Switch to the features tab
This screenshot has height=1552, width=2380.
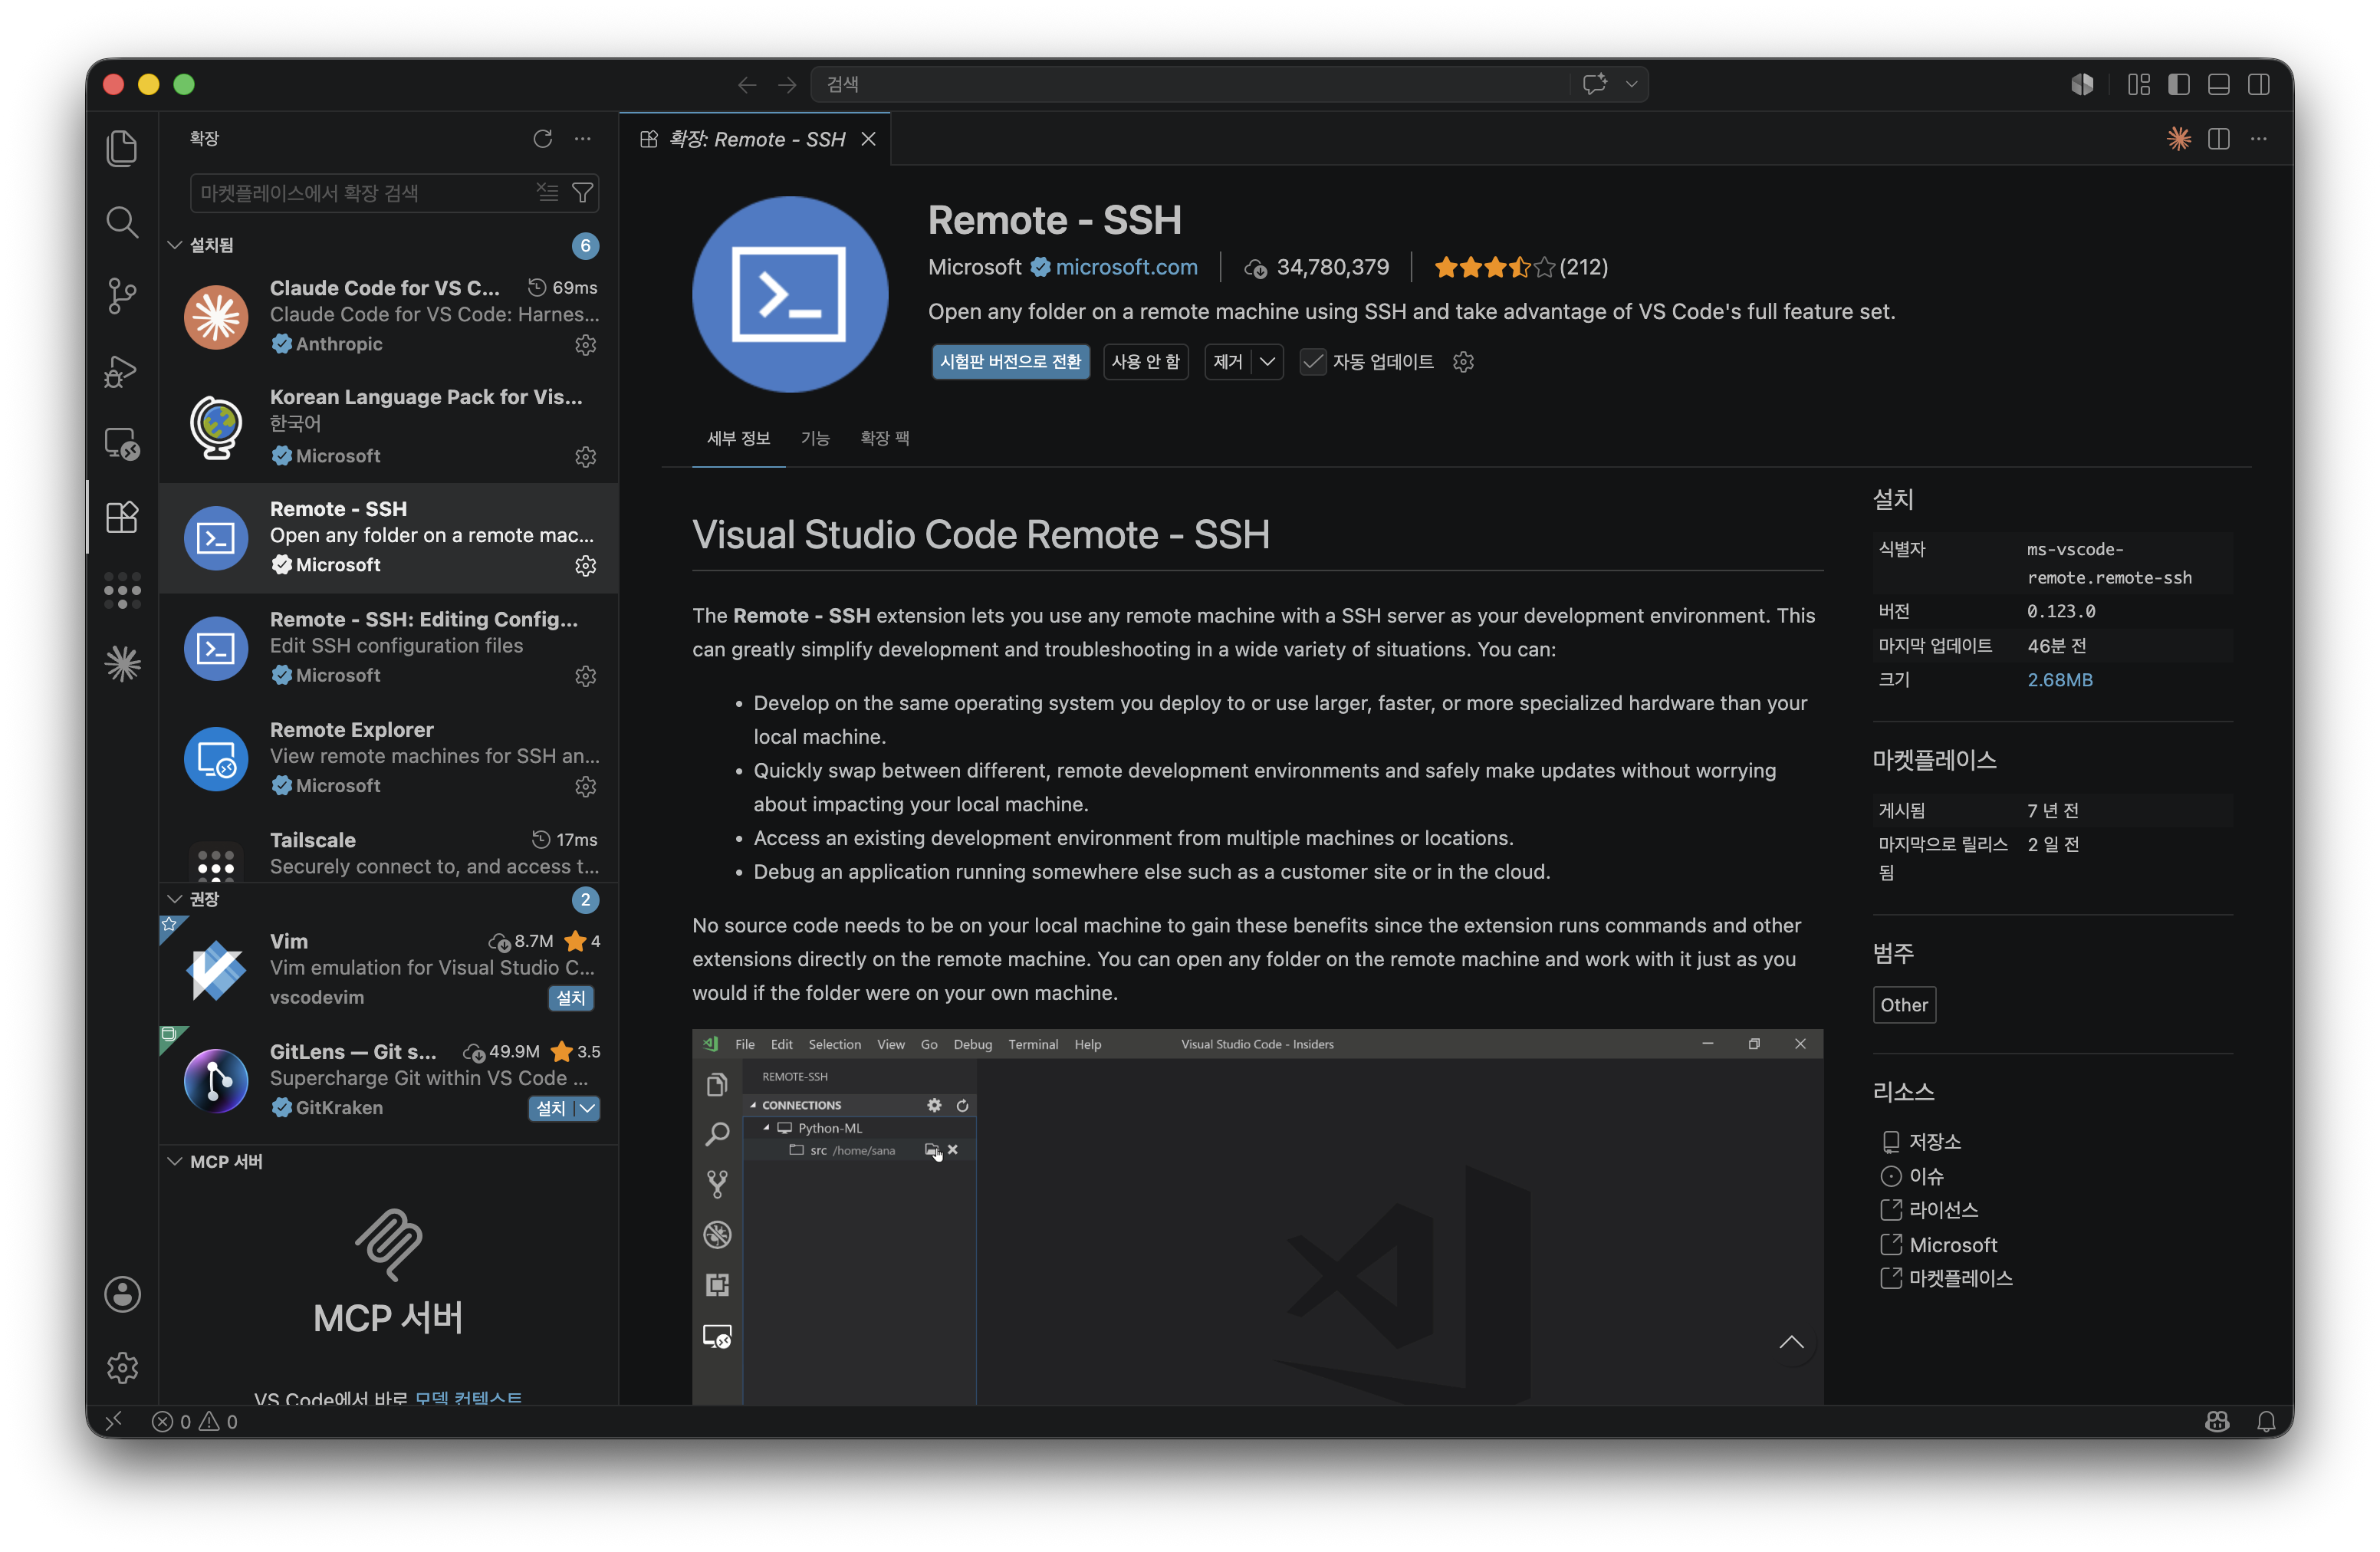click(x=815, y=438)
